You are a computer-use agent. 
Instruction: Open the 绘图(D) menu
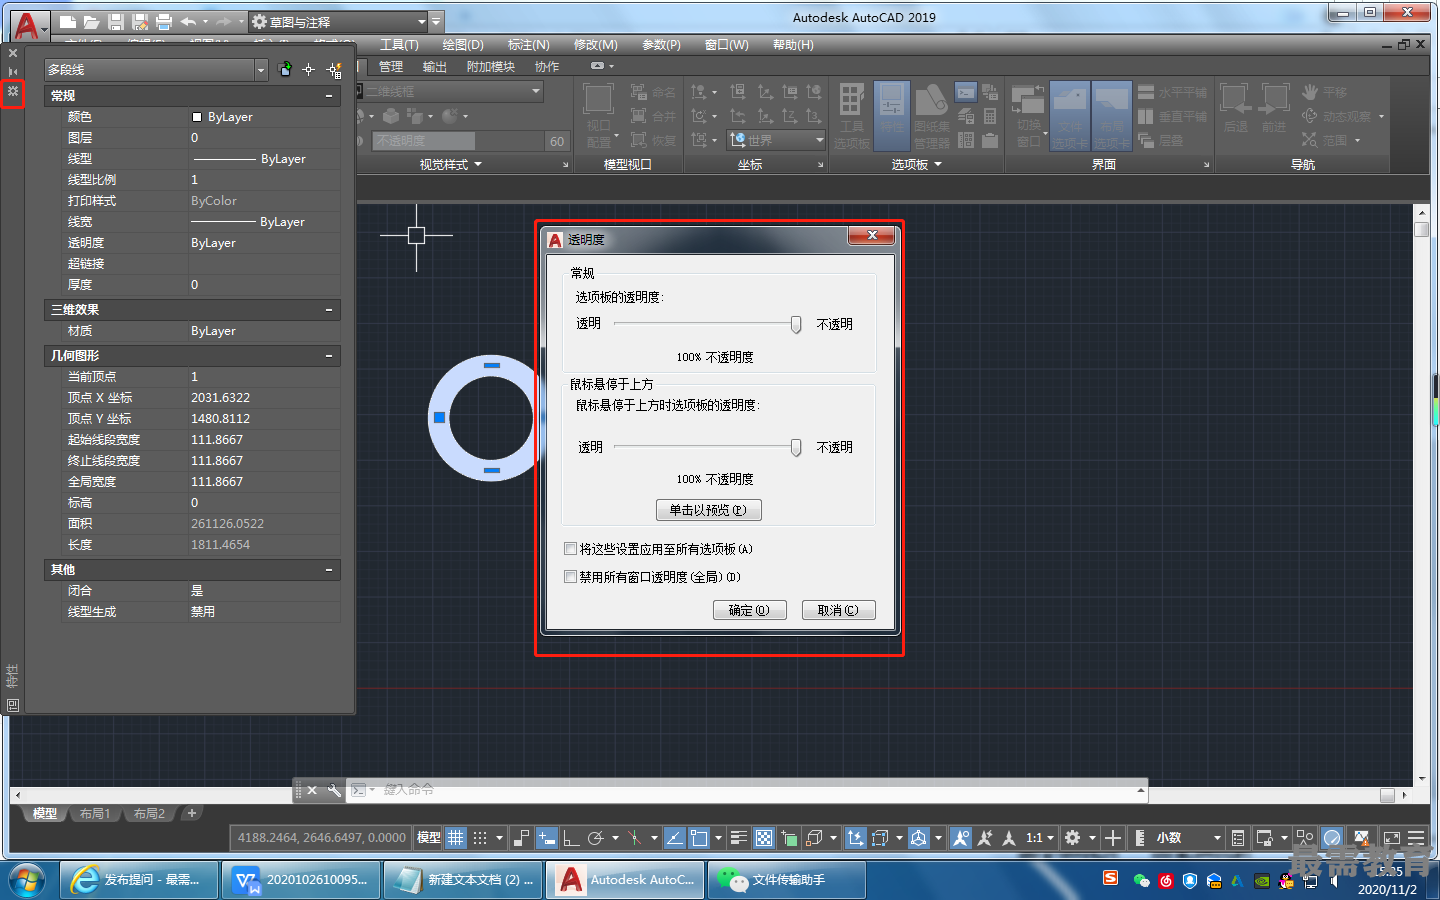pyautogui.click(x=463, y=45)
